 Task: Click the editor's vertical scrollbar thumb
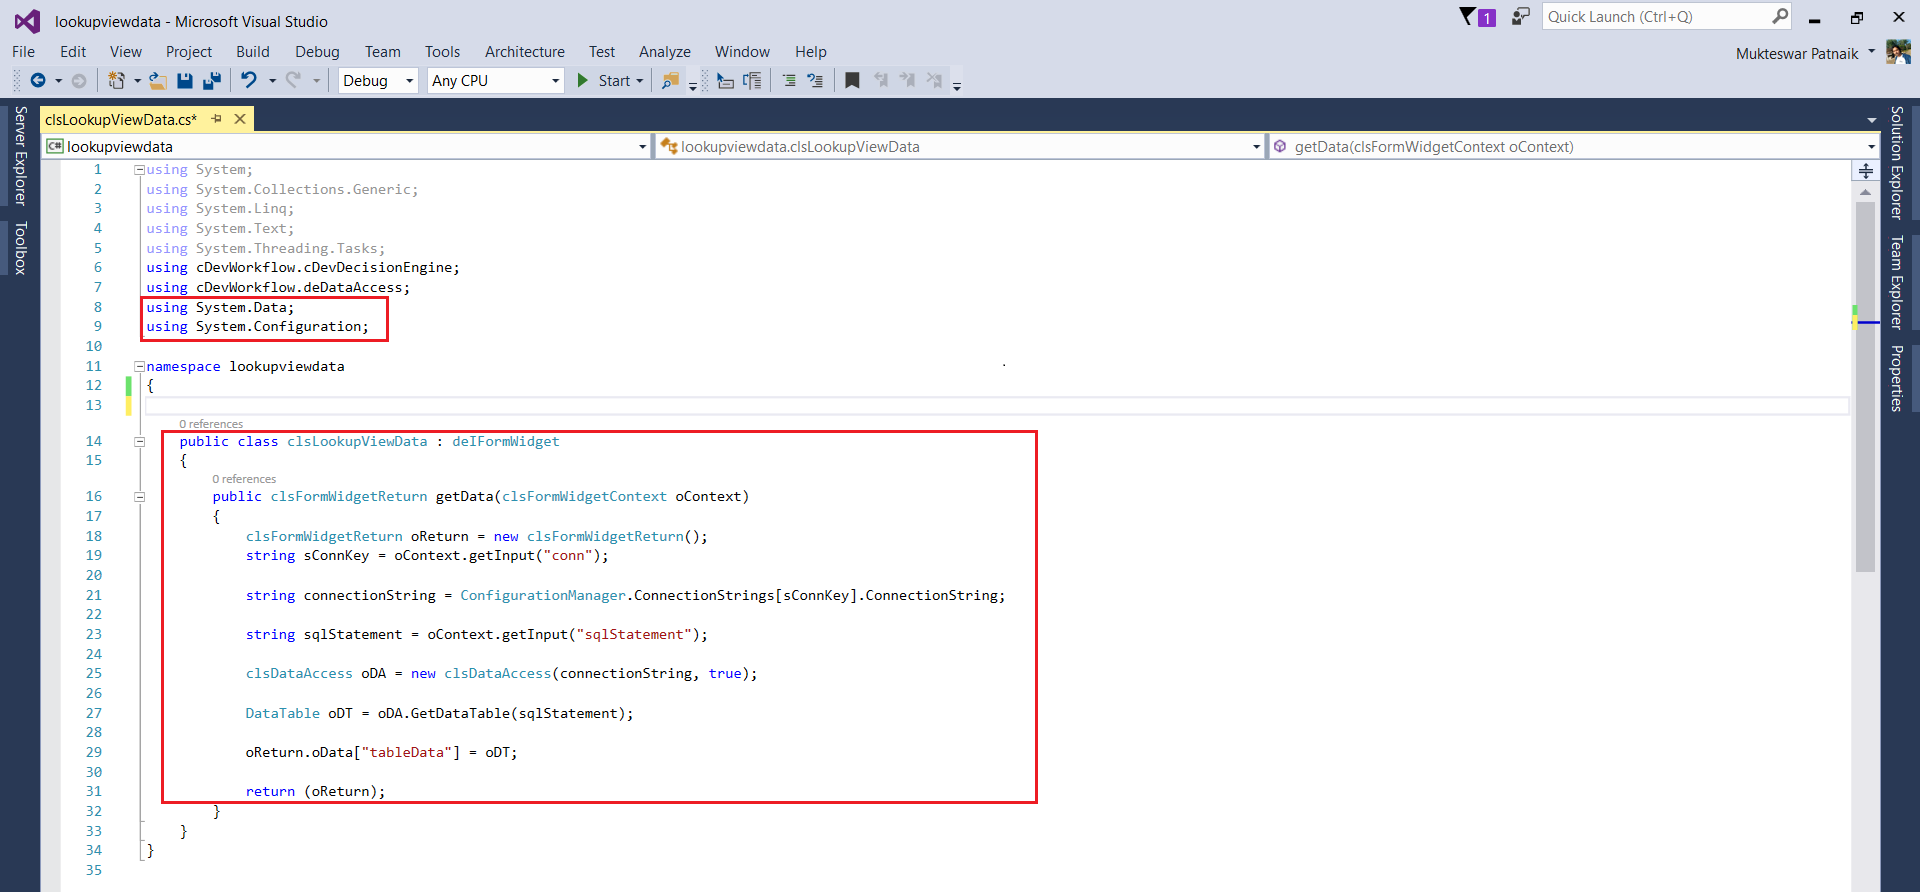1865,387
